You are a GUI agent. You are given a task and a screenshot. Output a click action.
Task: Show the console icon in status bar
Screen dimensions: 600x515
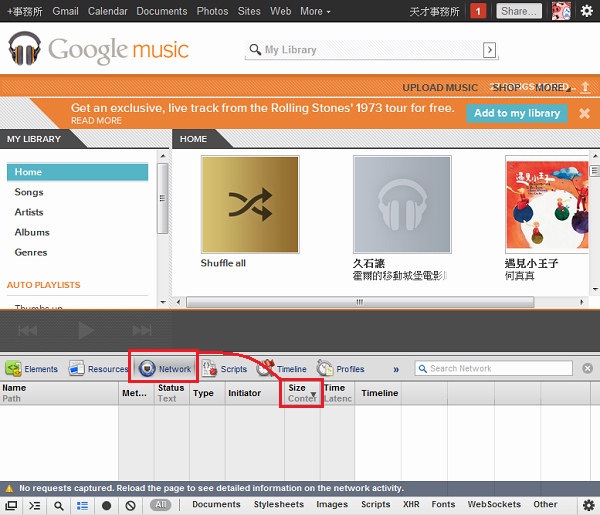[34, 505]
